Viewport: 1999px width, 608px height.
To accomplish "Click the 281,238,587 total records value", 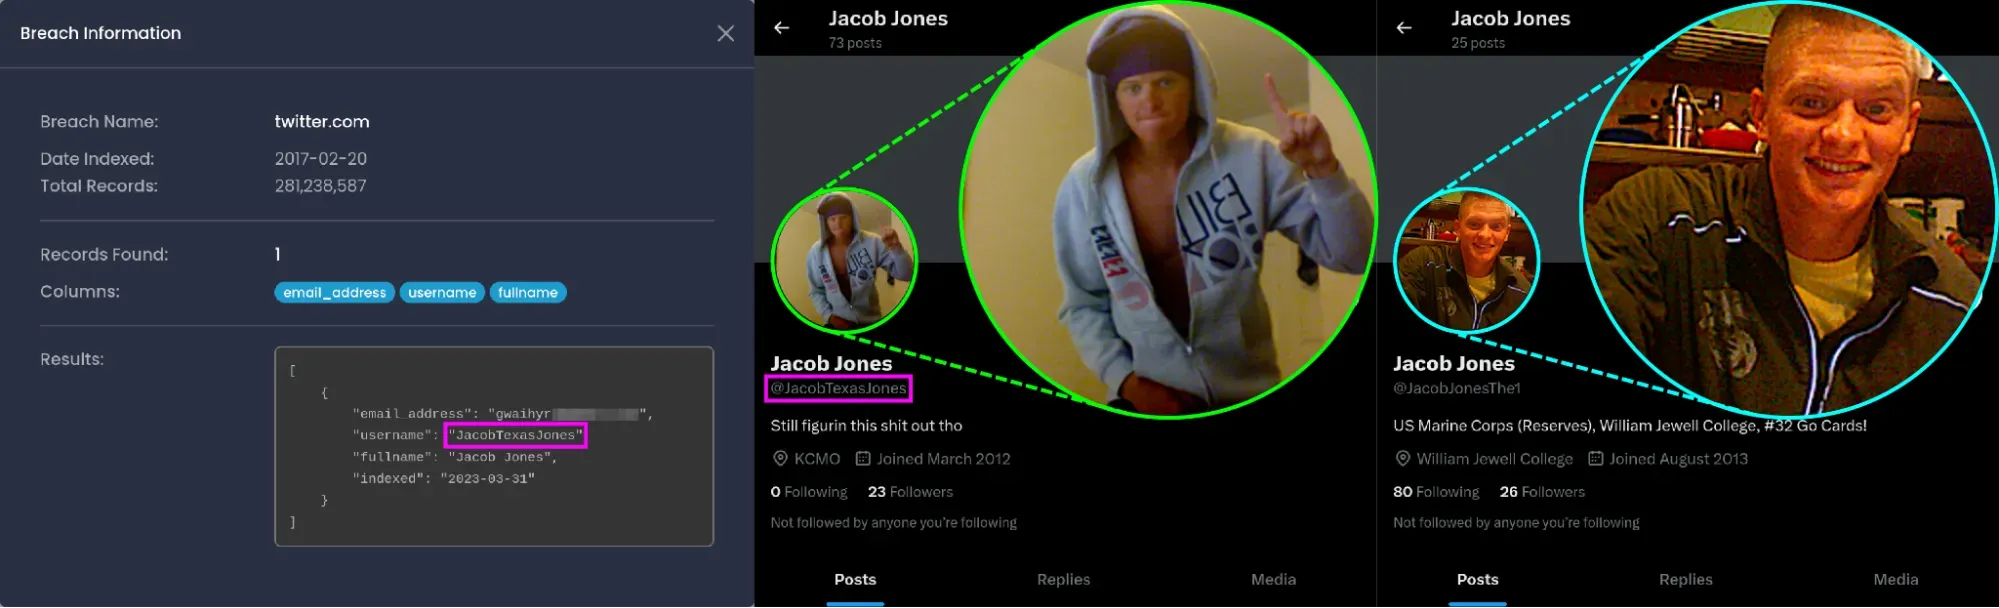I will (320, 186).
